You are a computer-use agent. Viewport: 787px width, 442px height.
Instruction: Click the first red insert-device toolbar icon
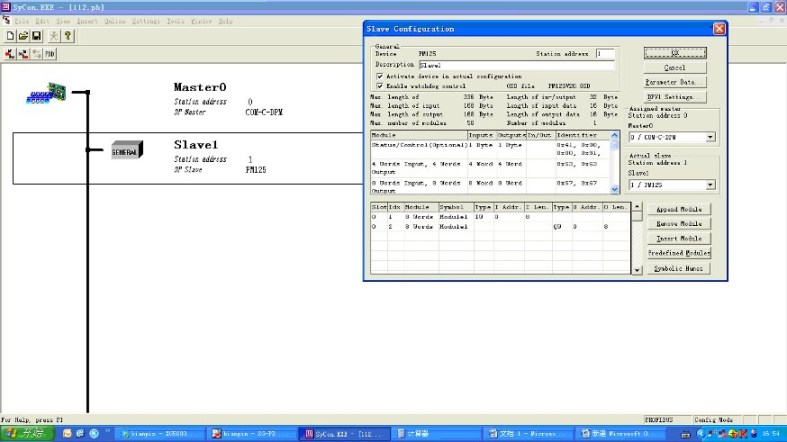click(9, 53)
